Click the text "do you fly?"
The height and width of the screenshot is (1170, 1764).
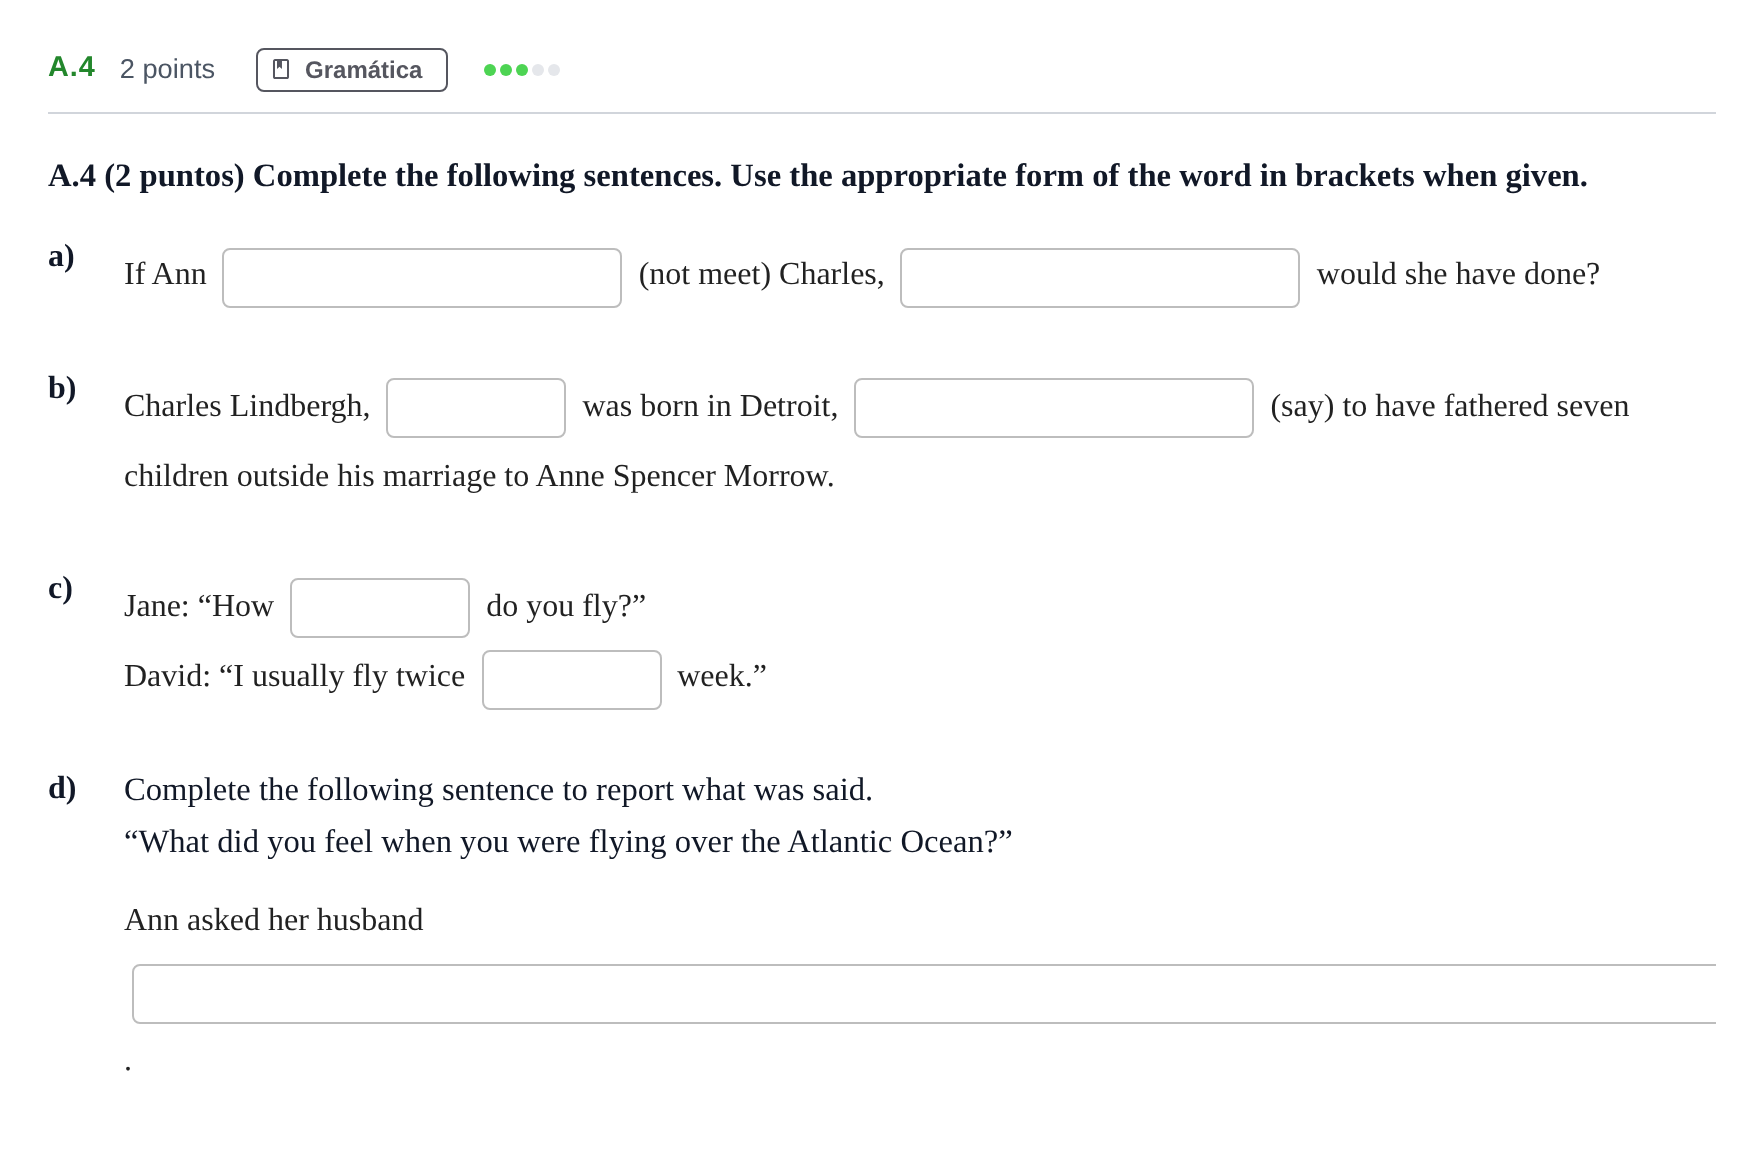pos(566,606)
